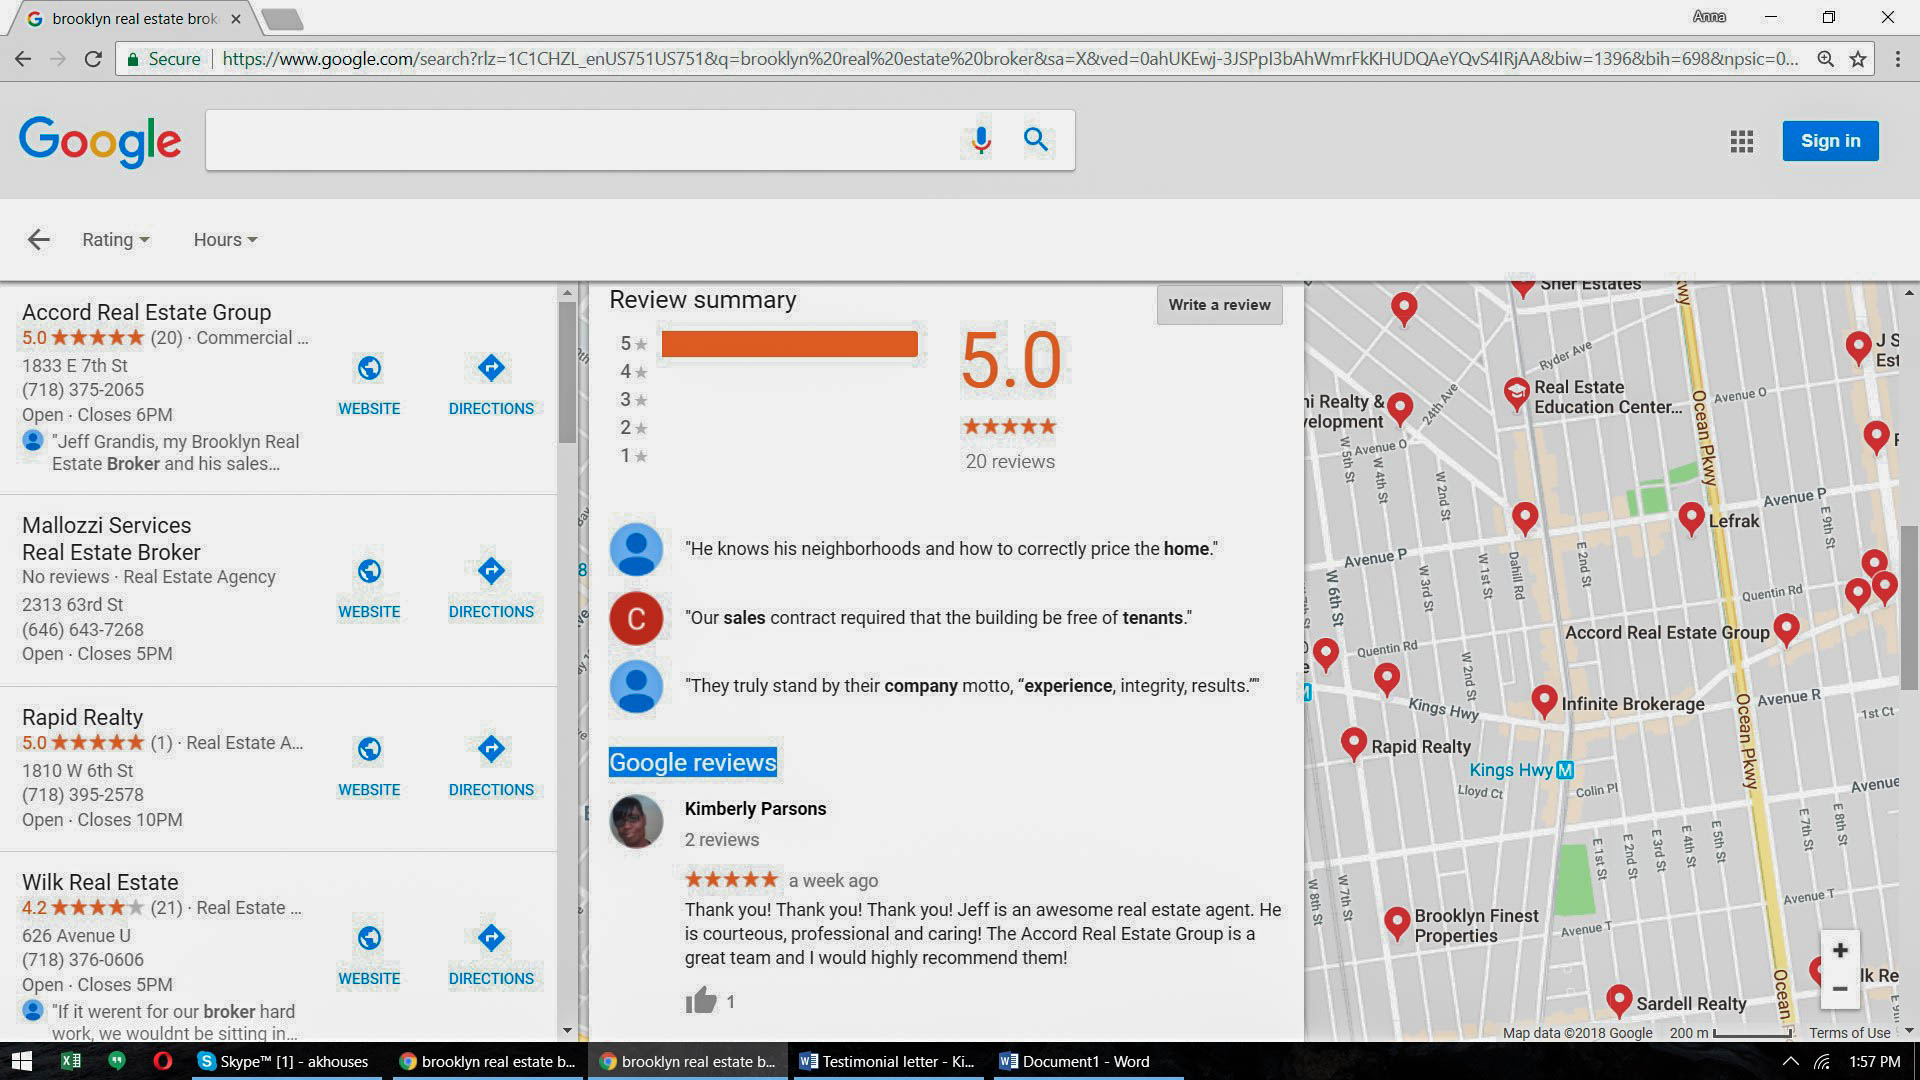Open the Rapid Realty listing title
The width and height of the screenshot is (1920, 1080).
(x=82, y=718)
